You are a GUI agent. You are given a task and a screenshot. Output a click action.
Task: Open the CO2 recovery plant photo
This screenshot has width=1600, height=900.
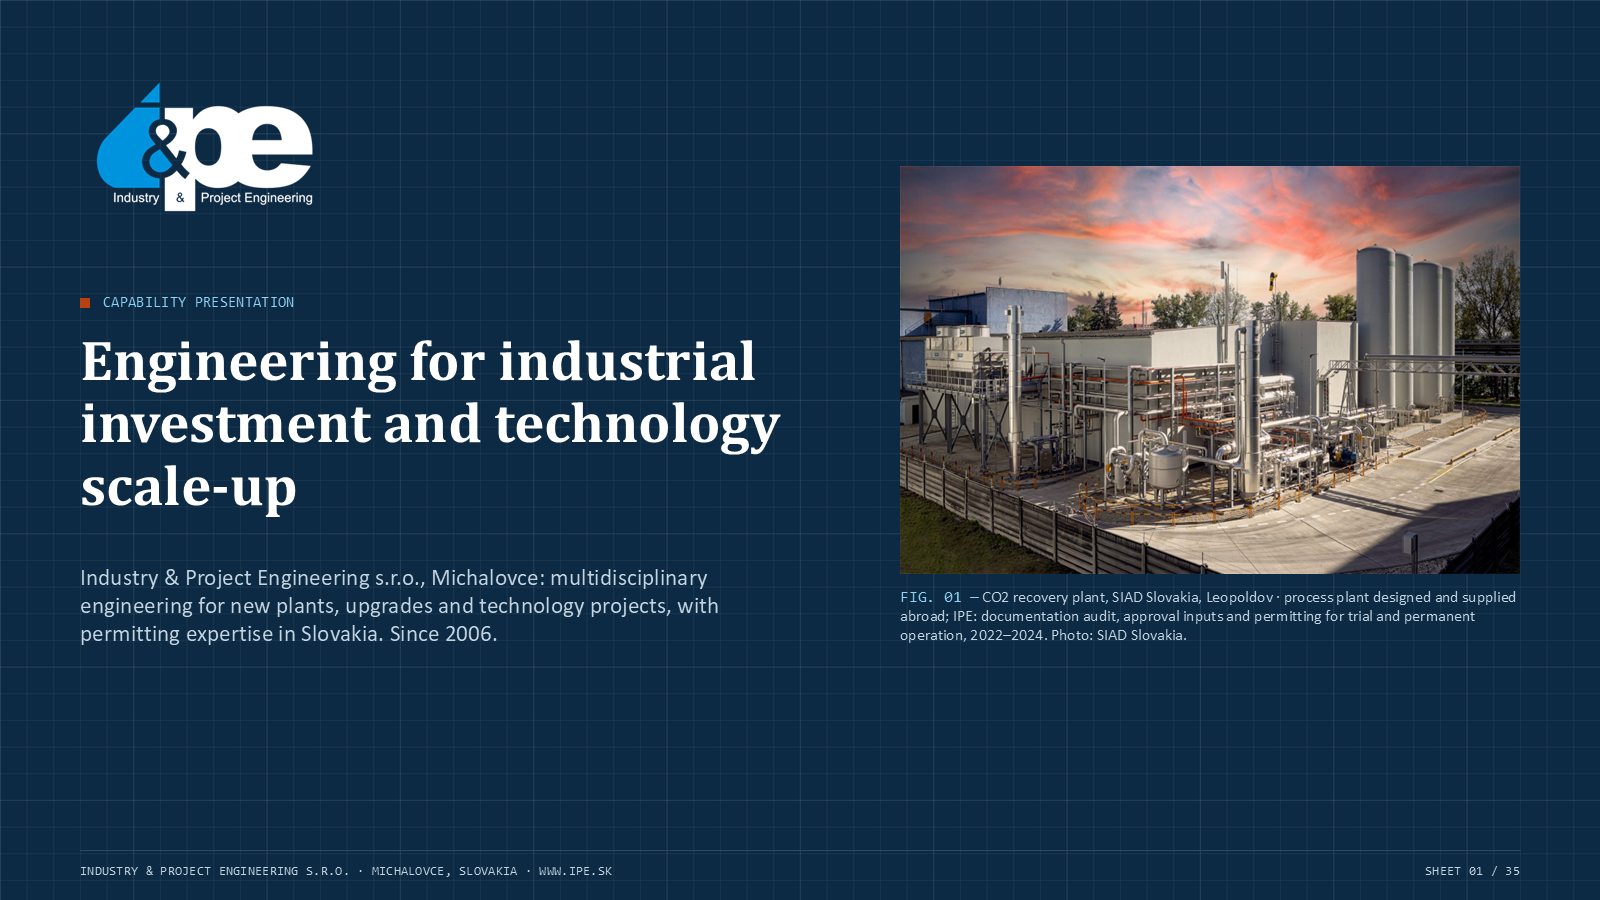[x=1210, y=370]
